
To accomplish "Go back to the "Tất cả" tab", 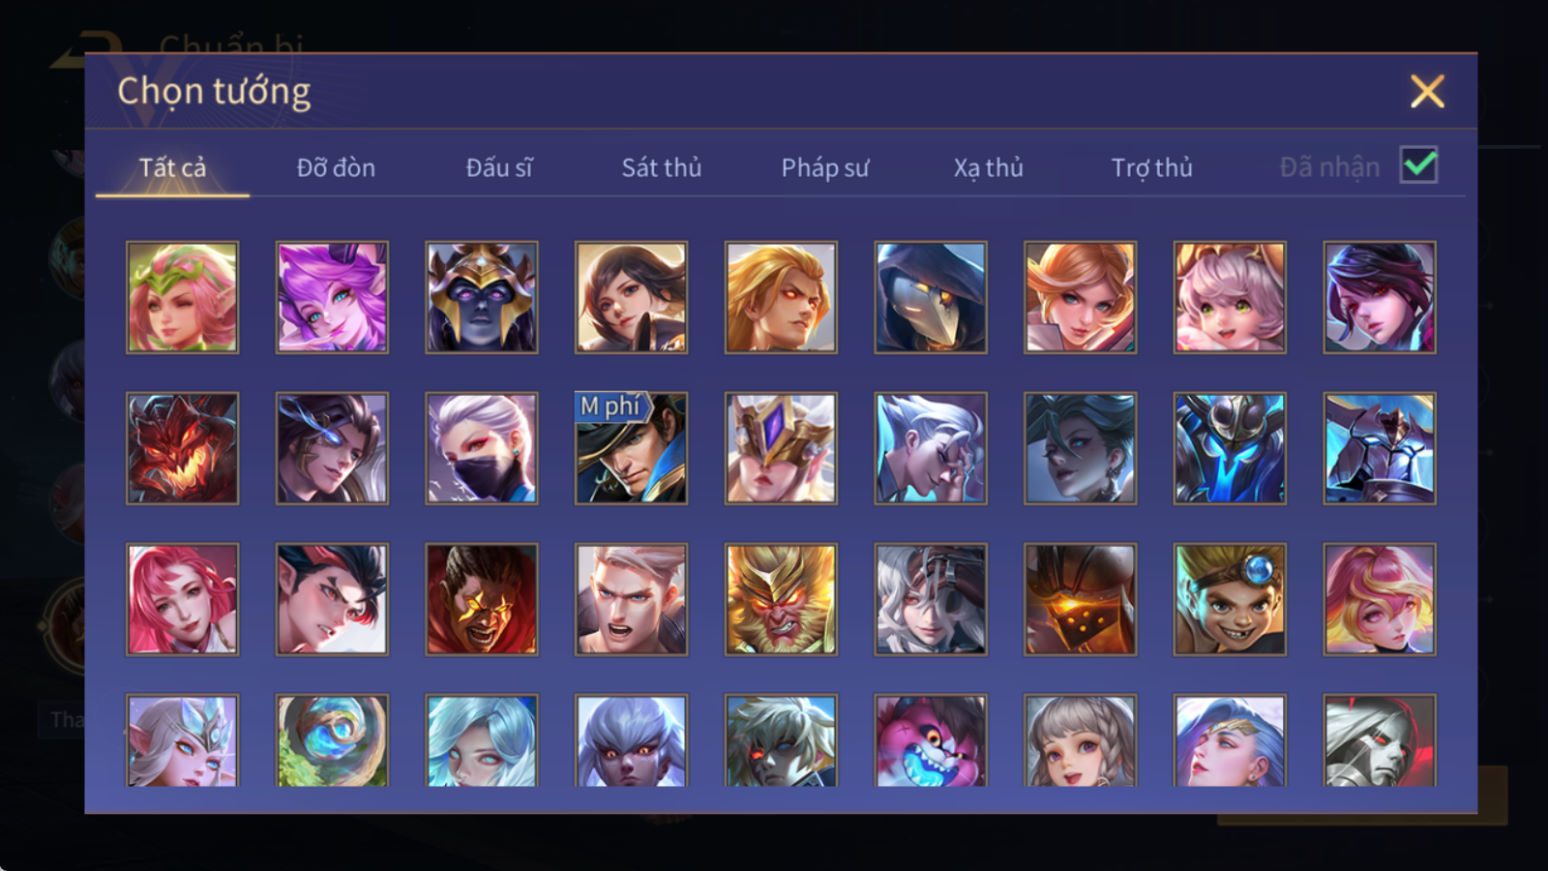I will click(172, 167).
